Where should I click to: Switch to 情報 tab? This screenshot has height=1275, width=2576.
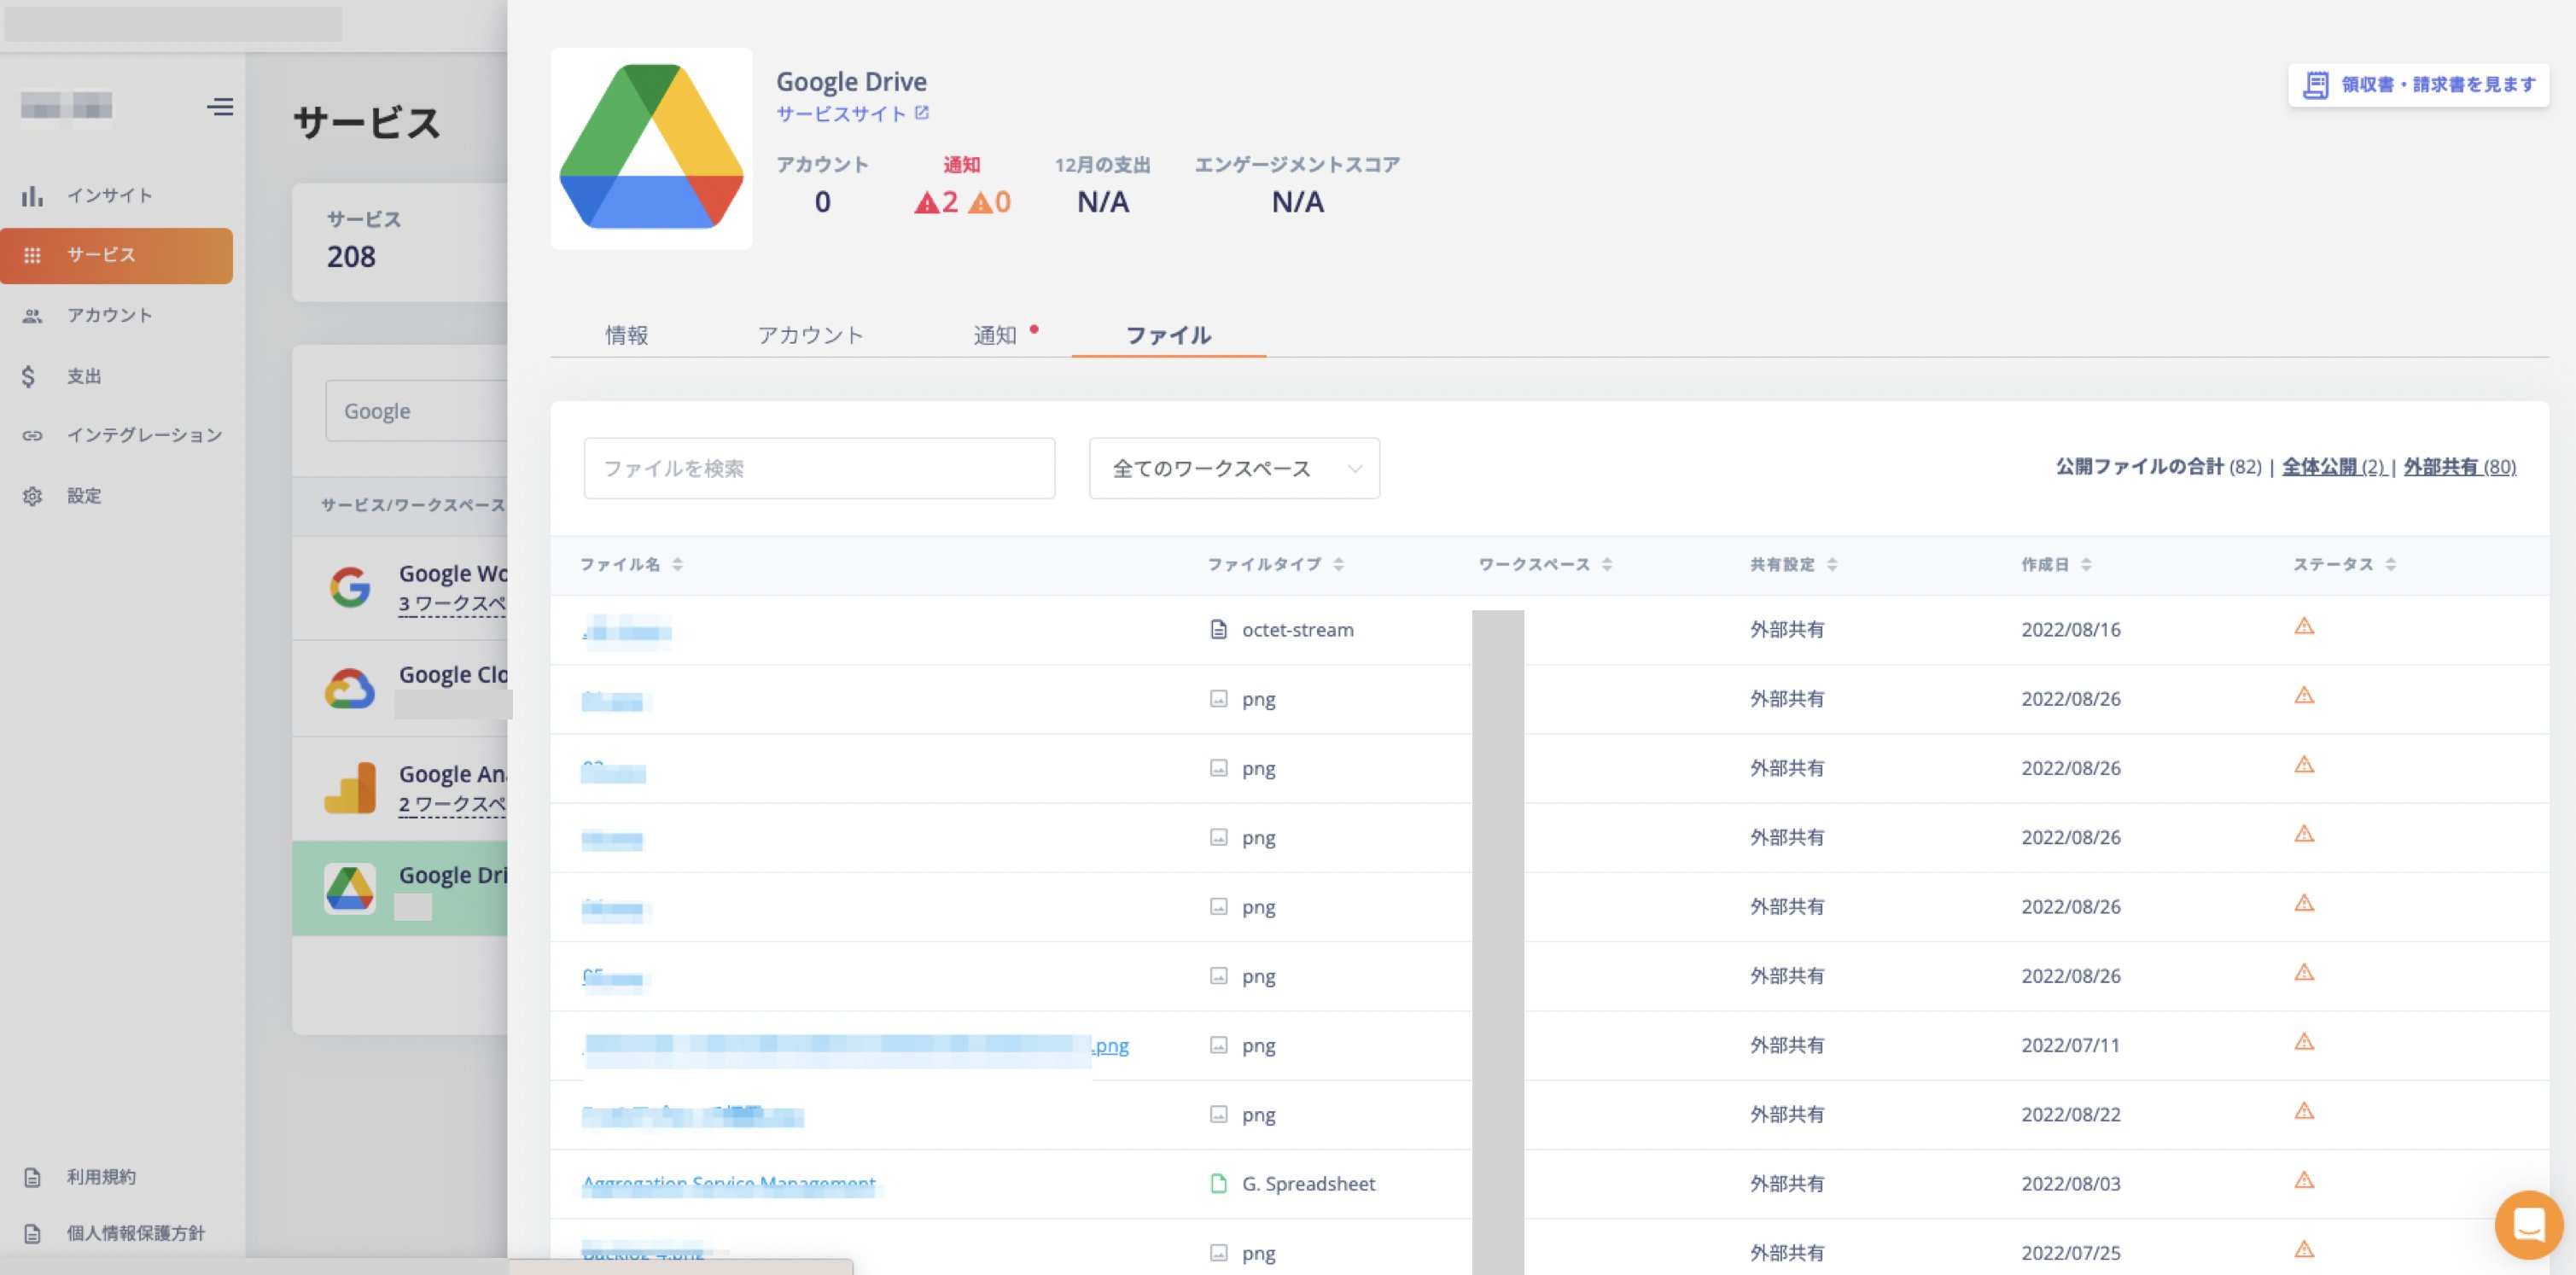(x=627, y=335)
